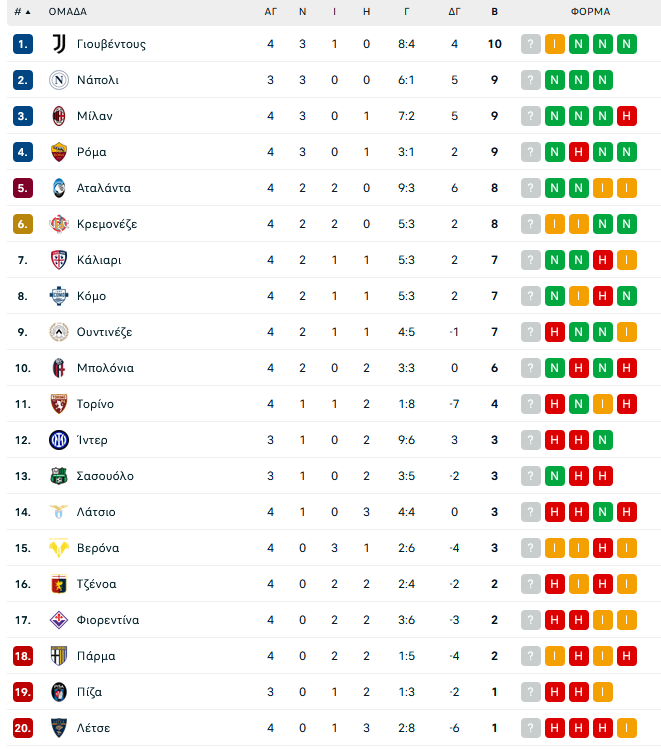Image resolution: width=661 pixels, height=749 pixels.
Task: Click the Roma wolf crest icon
Action: (59, 152)
